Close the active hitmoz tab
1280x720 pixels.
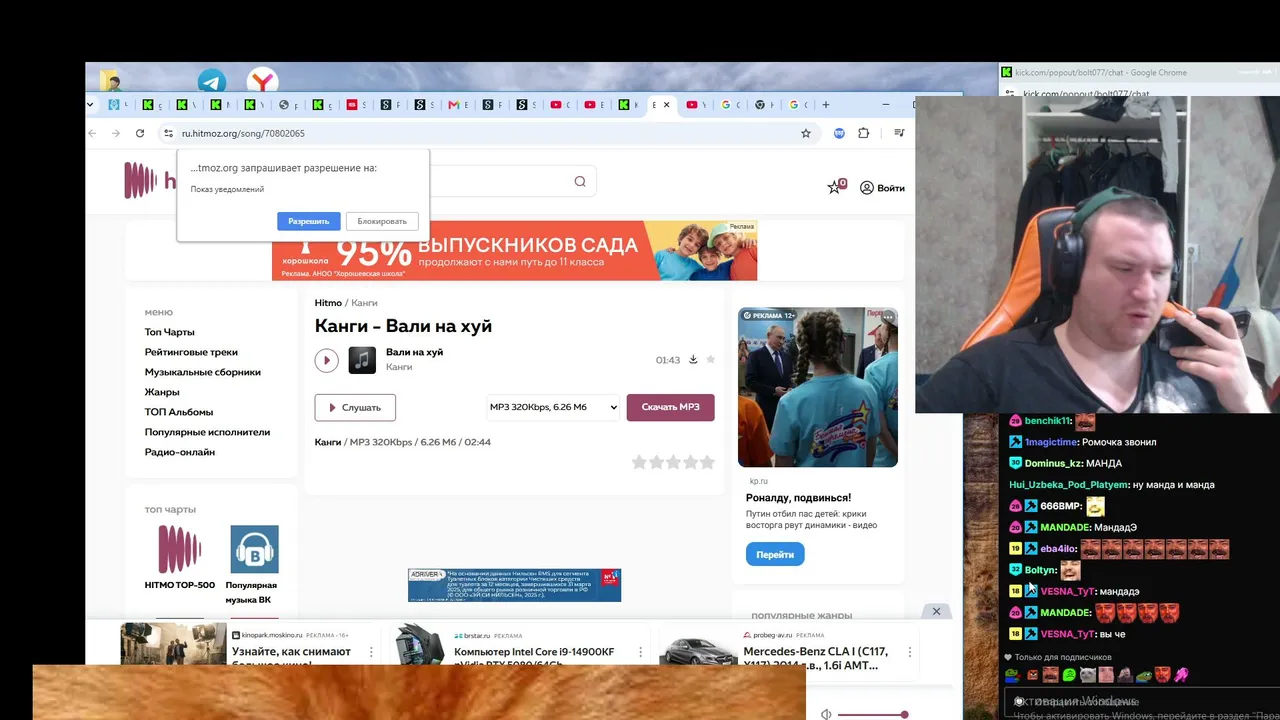click(x=666, y=105)
